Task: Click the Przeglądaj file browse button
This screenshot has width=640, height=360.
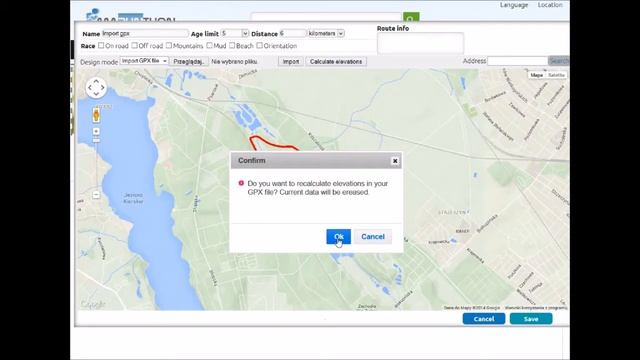Action: pos(189,62)
